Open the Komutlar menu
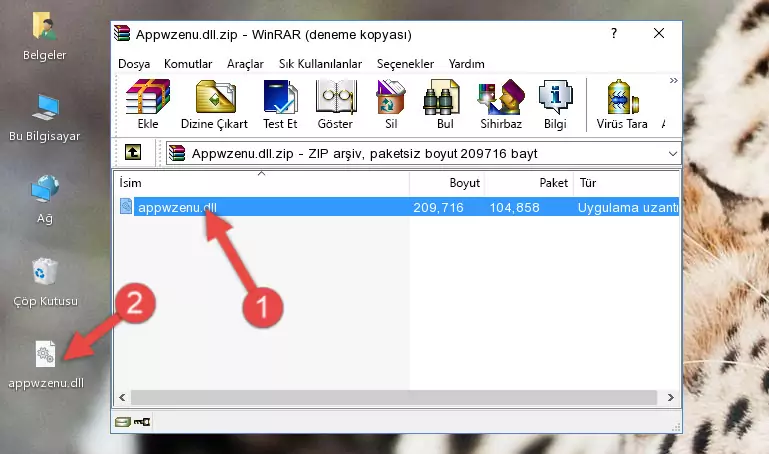Viewport: 769px width, 454px height. pyautogui.click(x=188, y=64)
